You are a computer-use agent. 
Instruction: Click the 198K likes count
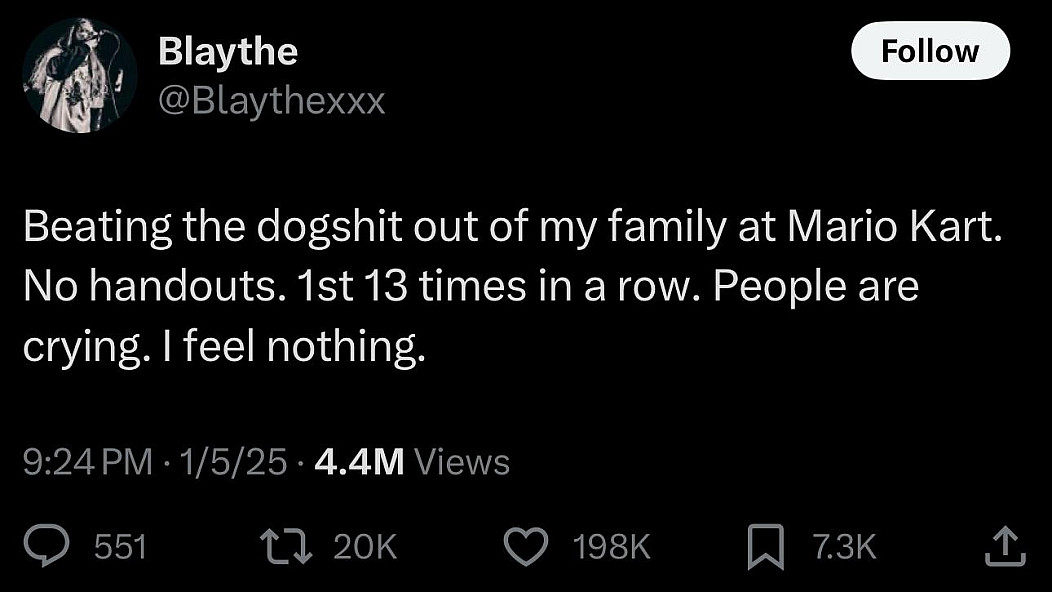[611, 547]
